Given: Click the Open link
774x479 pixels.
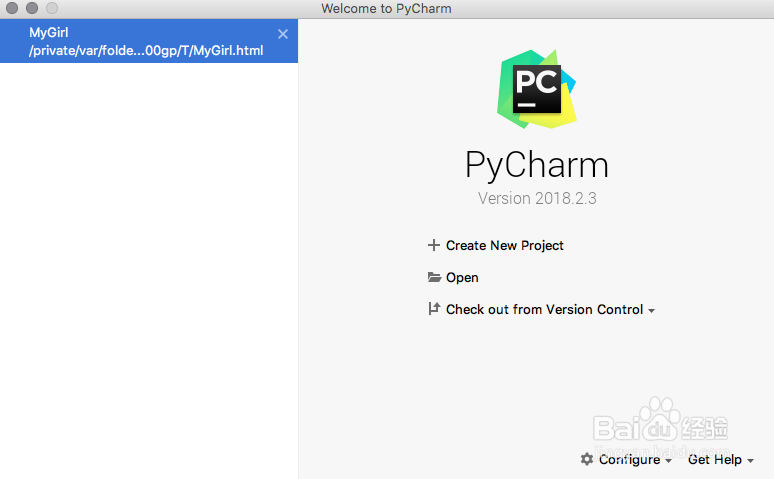Looking at the screenshot, I should coord(462,278).
